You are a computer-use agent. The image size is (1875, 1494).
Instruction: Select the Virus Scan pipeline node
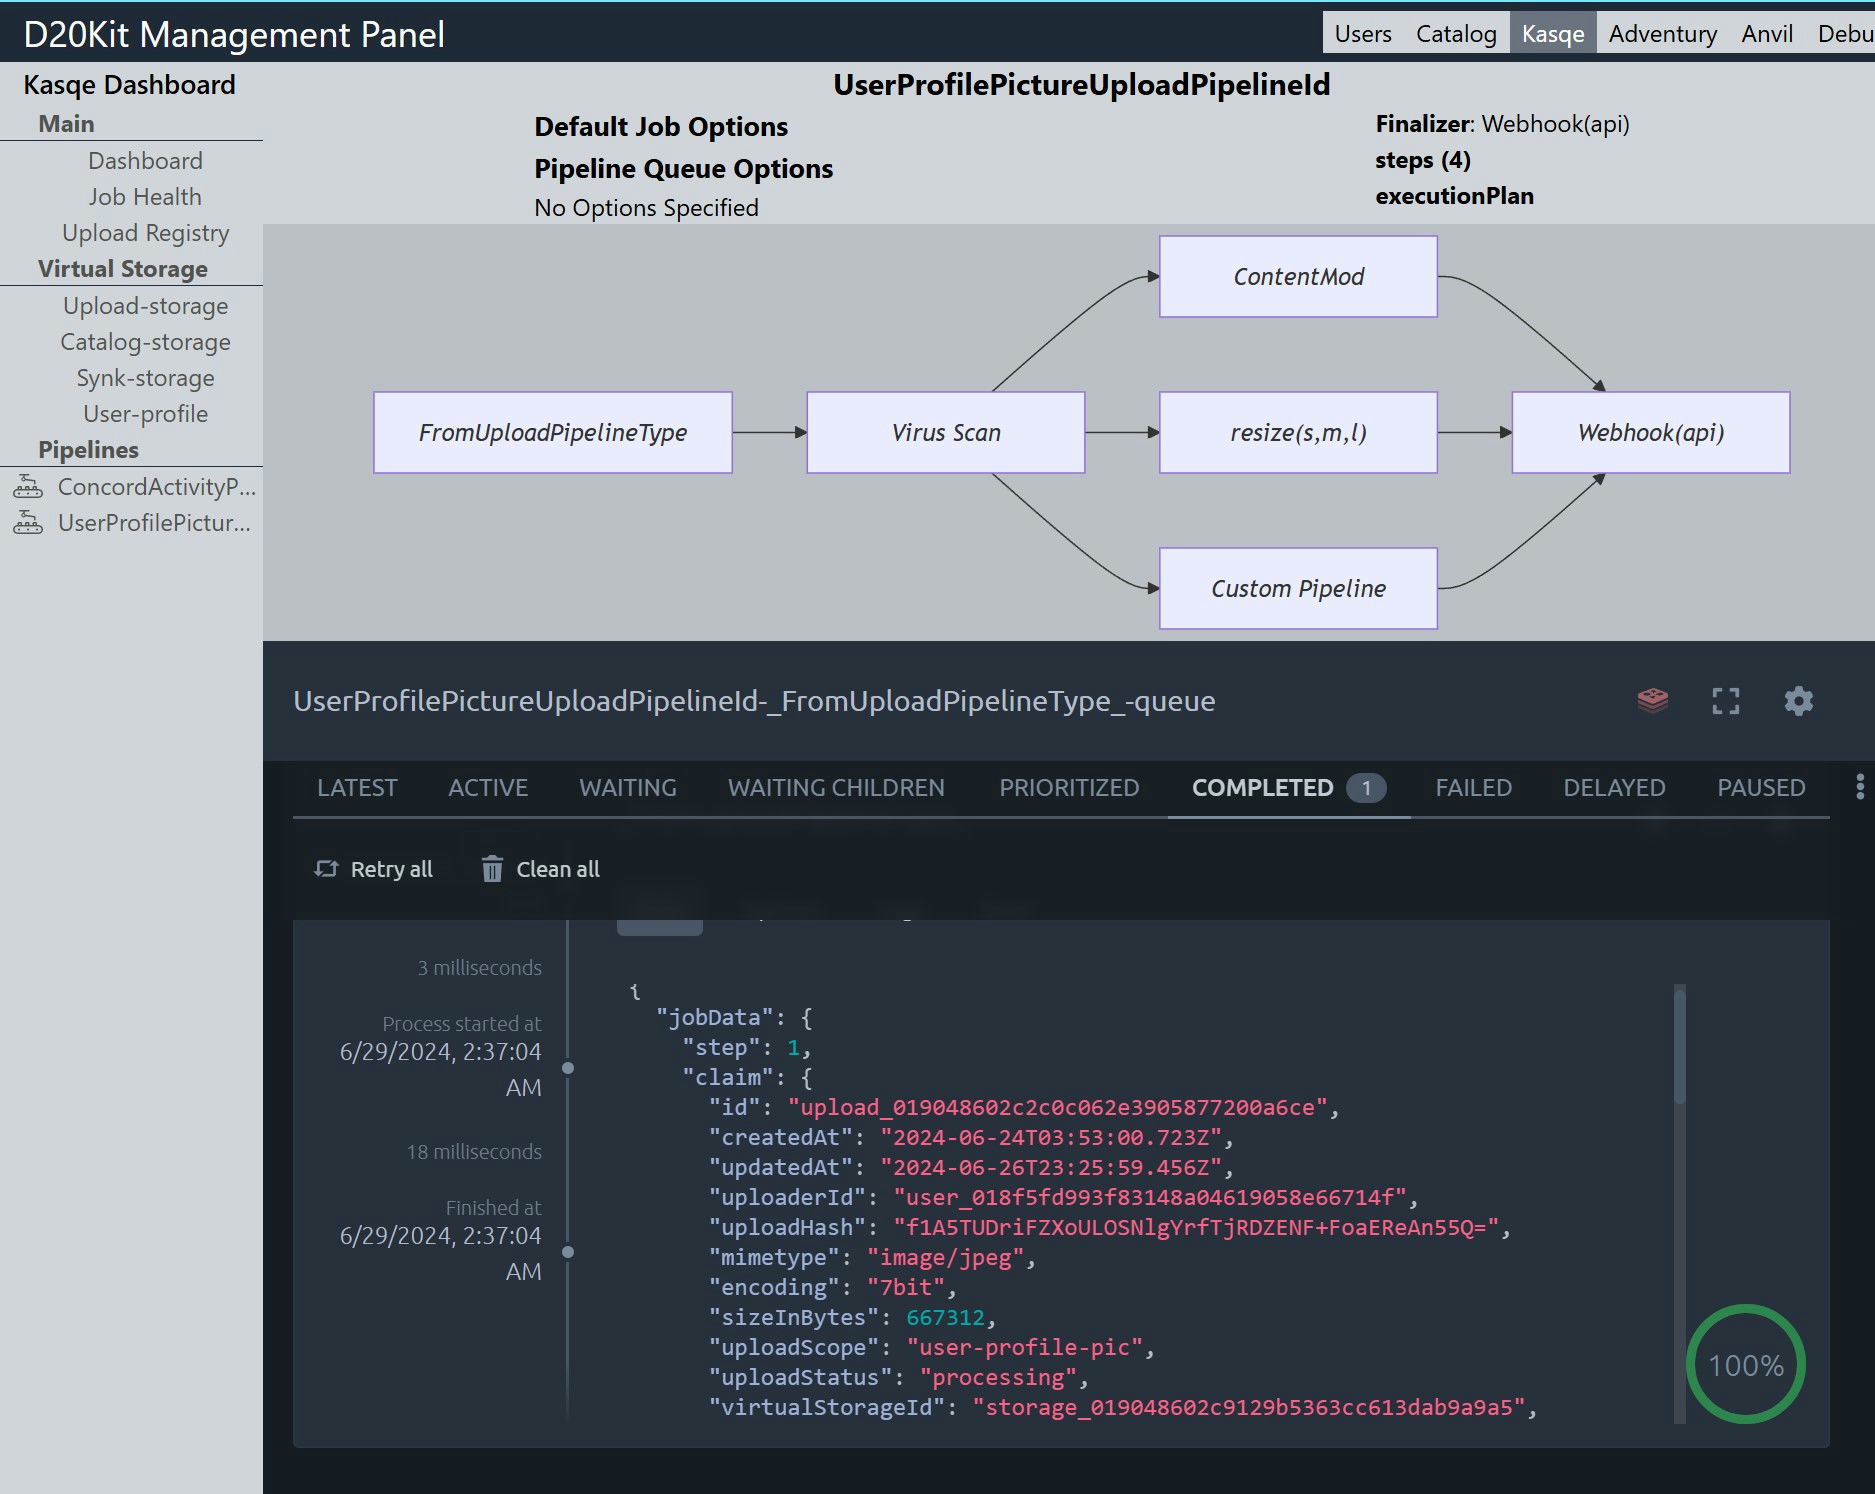point(945,432)
